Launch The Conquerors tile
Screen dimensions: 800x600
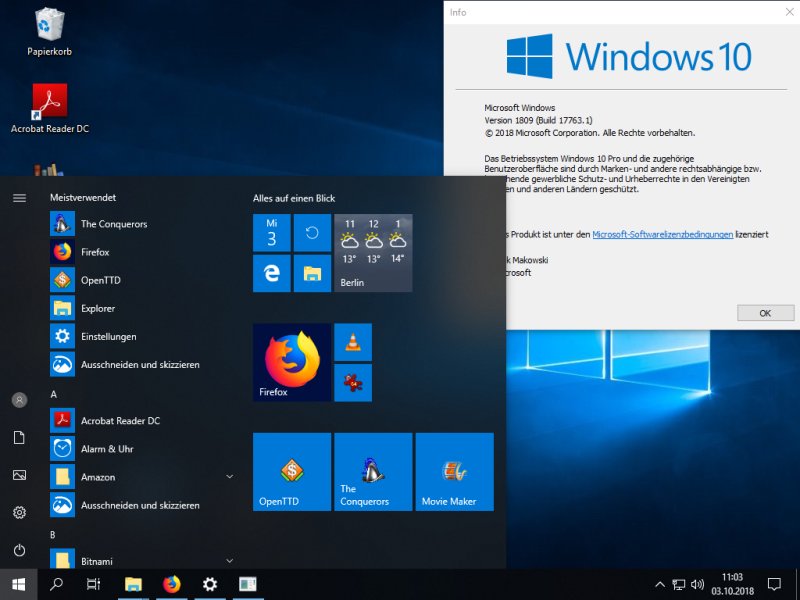pos(373,472)
